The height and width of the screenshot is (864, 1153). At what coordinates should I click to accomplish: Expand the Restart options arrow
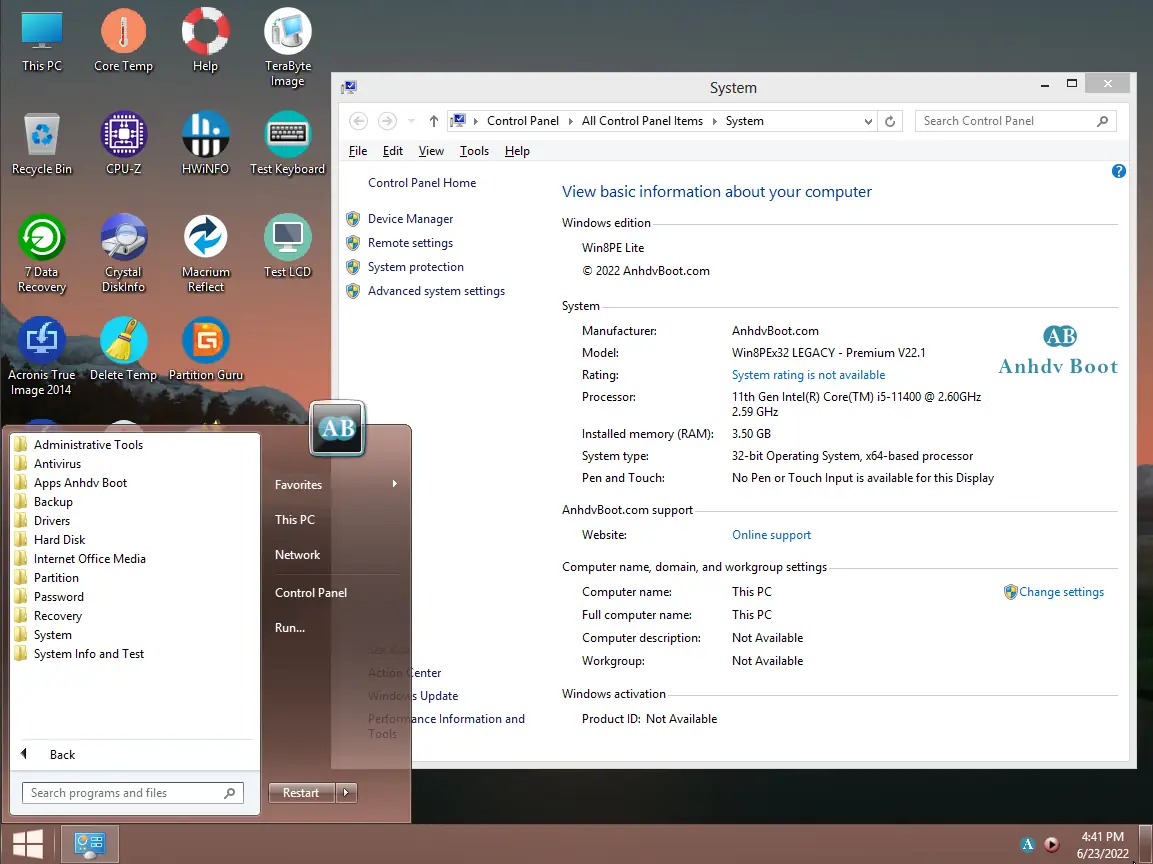click(x=346, y=793)
